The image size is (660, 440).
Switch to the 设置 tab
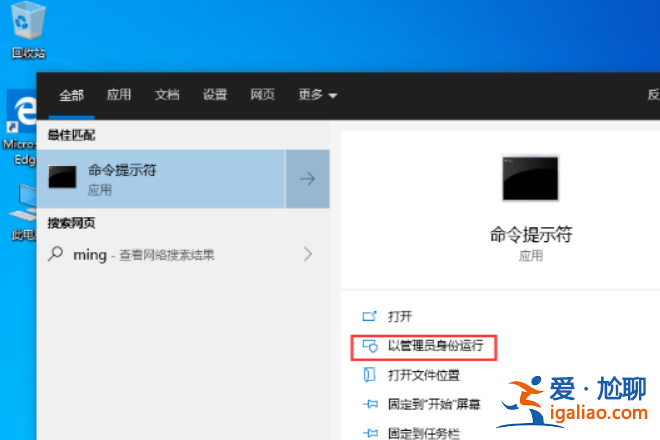(x=215, y=95)
